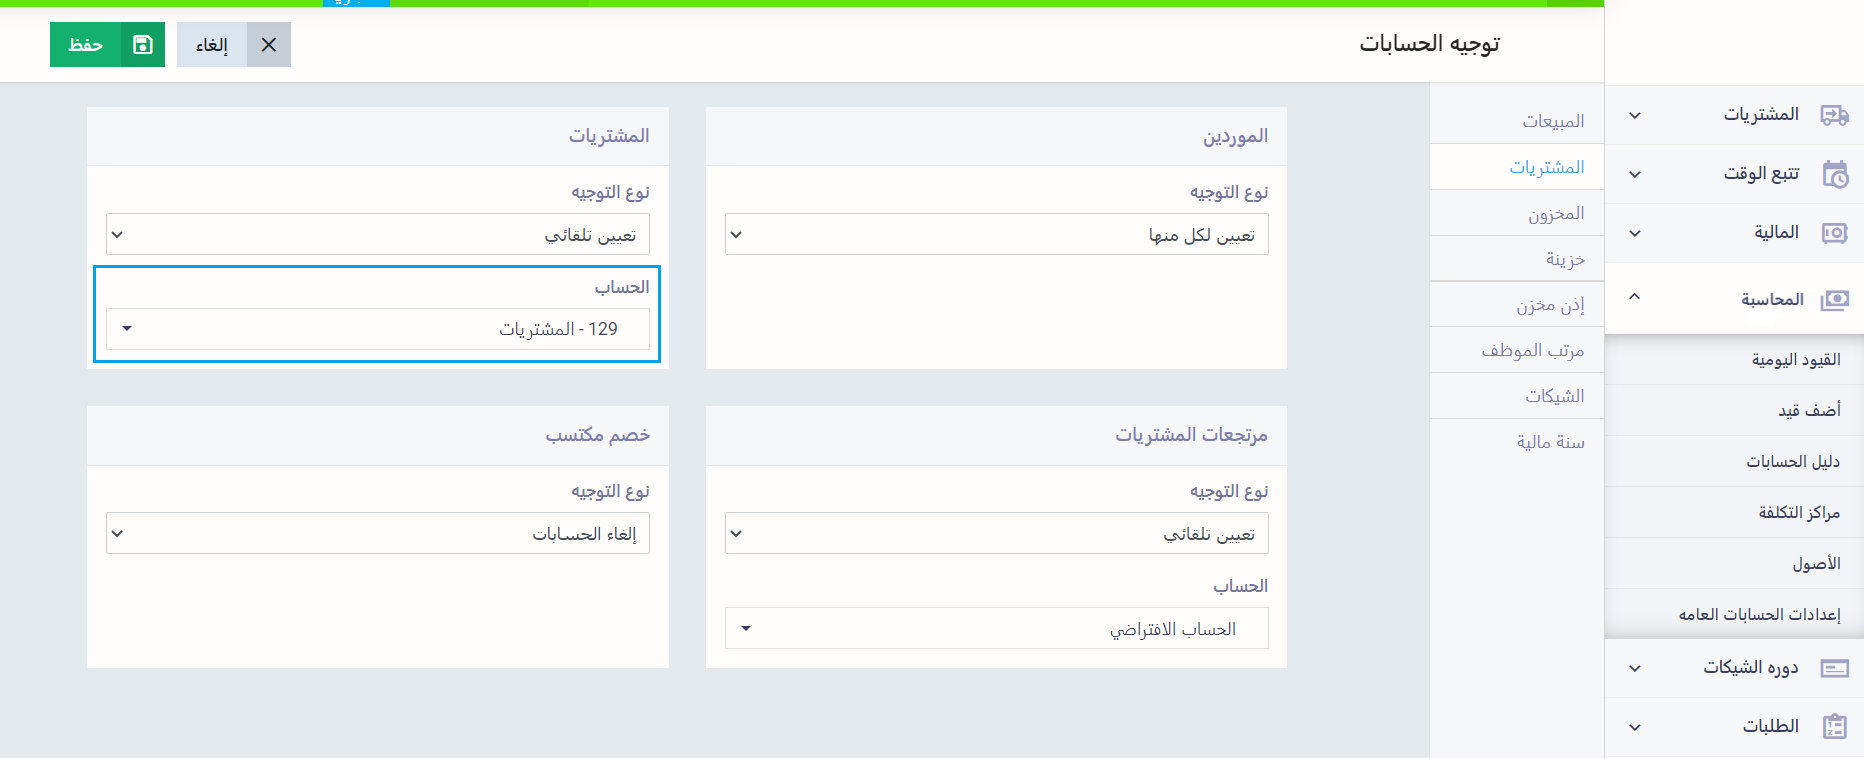Click the cheque cycle card icon
Image resolution: width=1864 pixels, height=758 pixels.
(x=1834, y=668)
